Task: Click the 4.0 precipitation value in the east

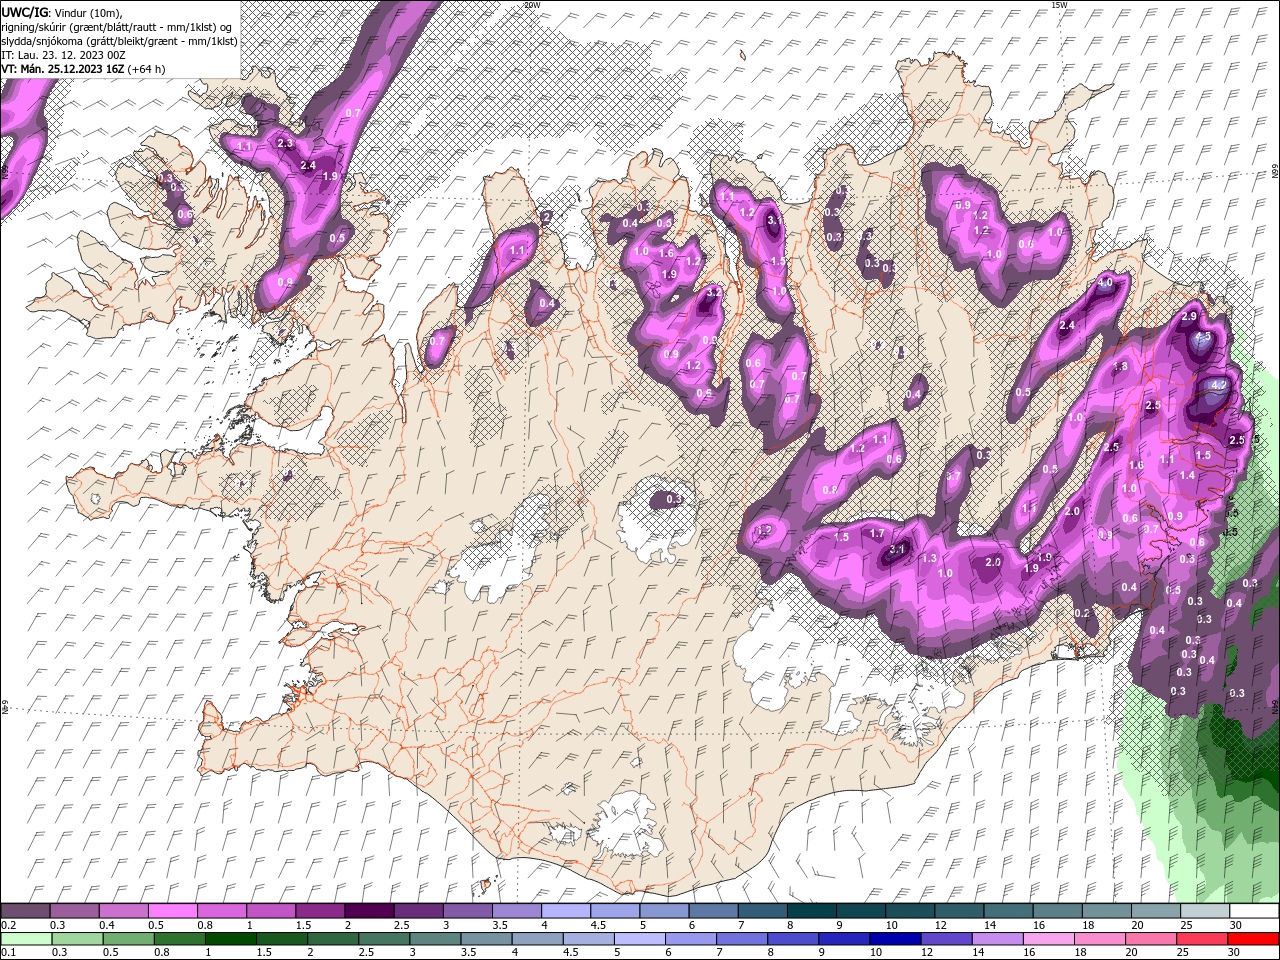Action: tap(1105, 283)
